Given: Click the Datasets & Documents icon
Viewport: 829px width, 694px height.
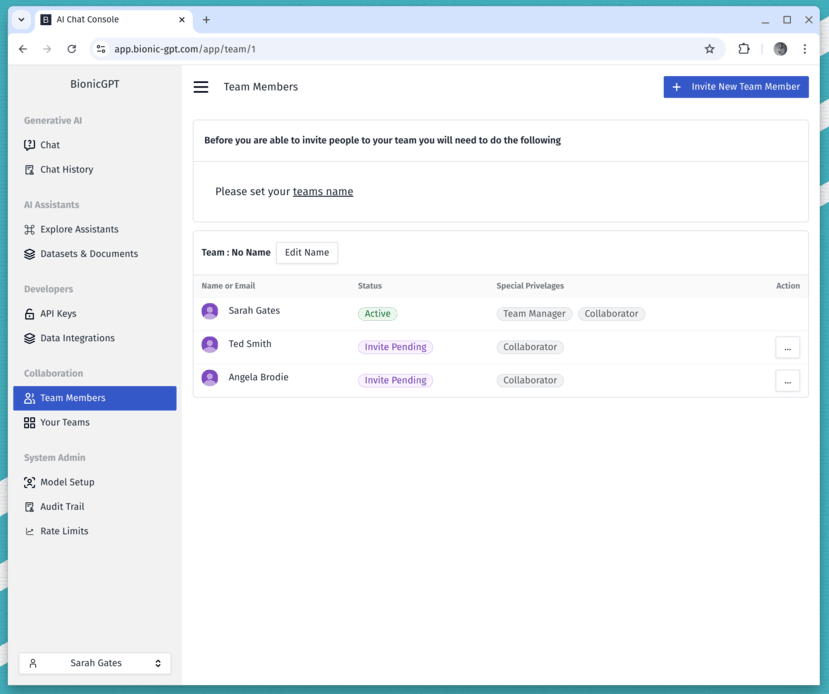Looking at the screenshot, I should click(x=32, y=253).
